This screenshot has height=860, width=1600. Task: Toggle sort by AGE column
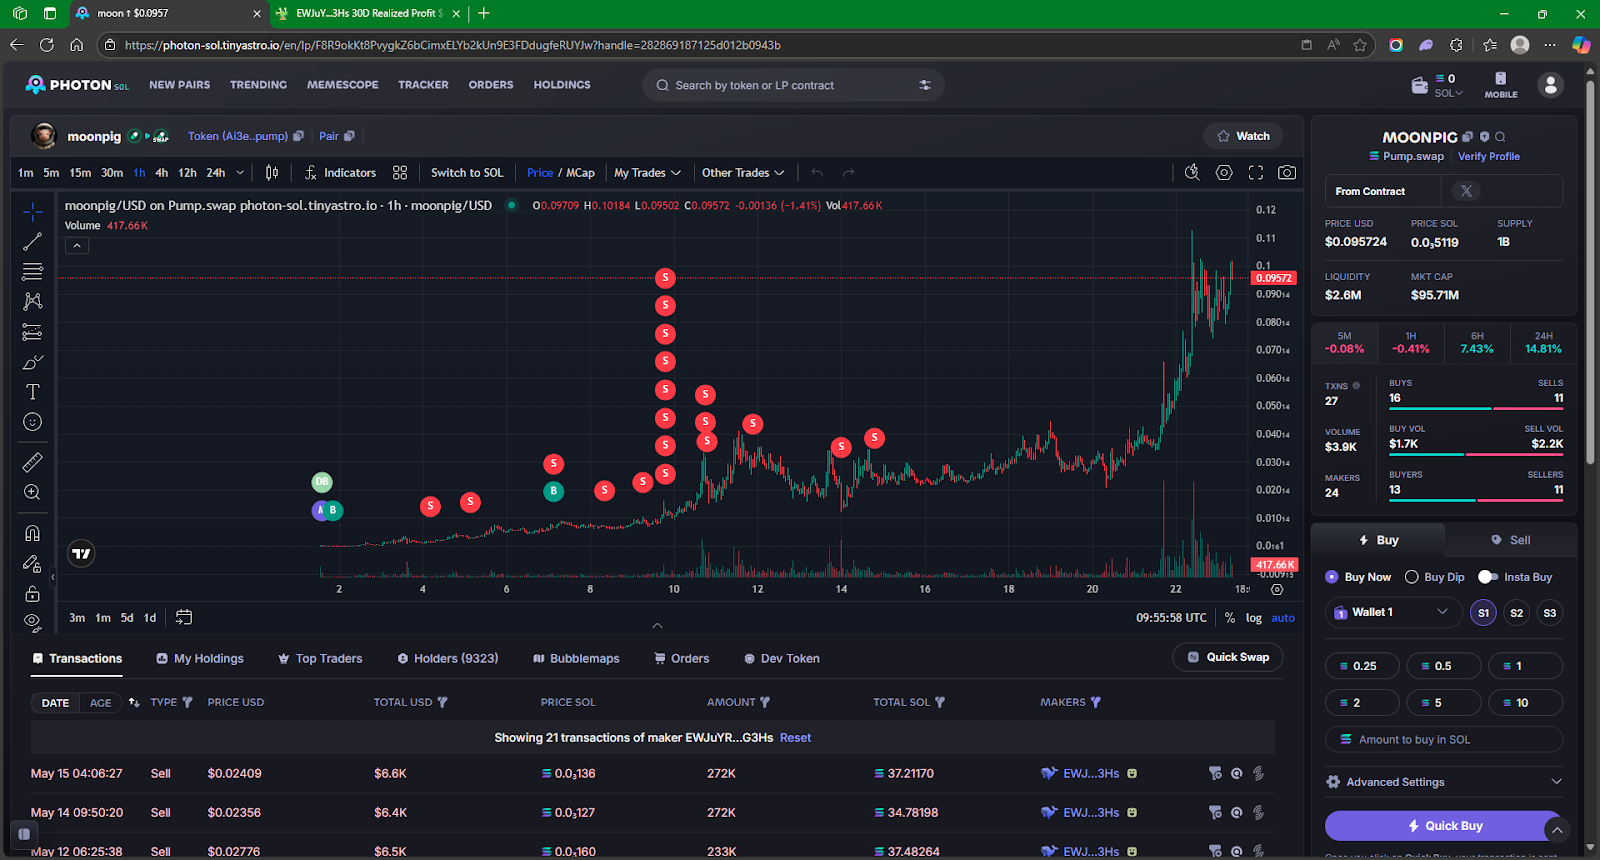100,703
